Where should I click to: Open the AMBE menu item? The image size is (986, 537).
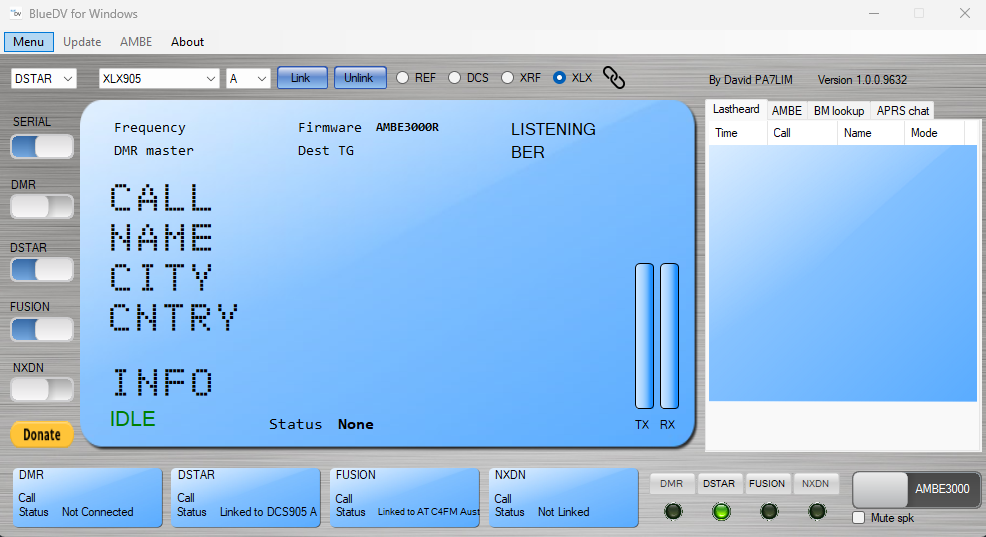click(136, 42)
